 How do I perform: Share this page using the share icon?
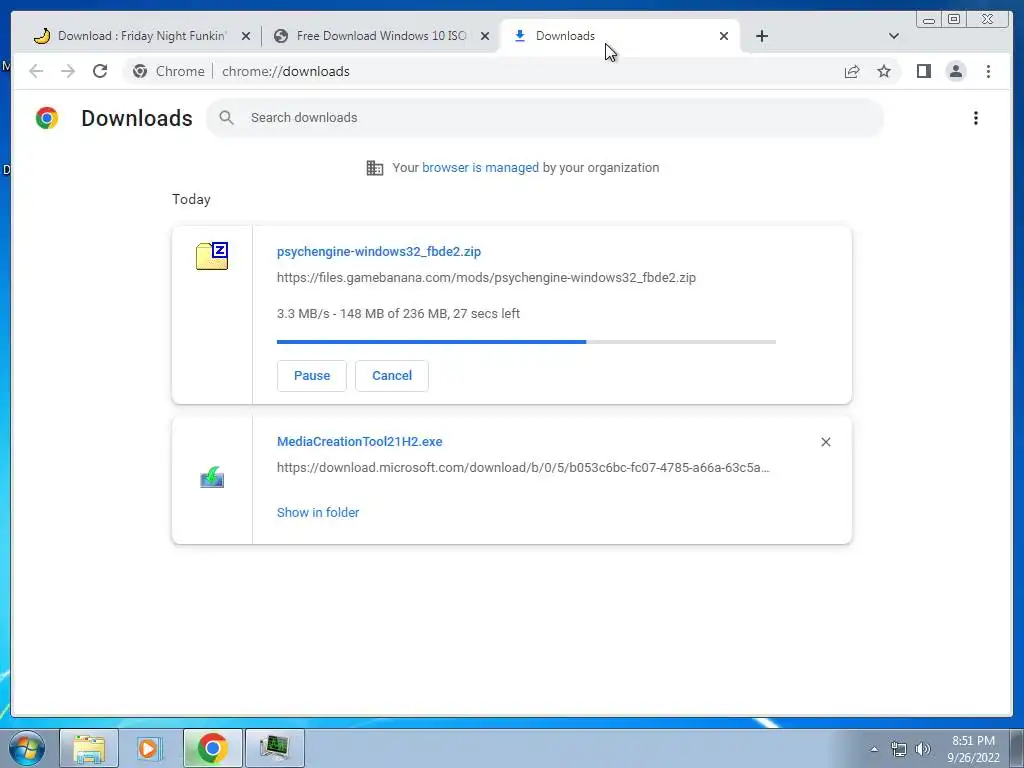[852, 71]
